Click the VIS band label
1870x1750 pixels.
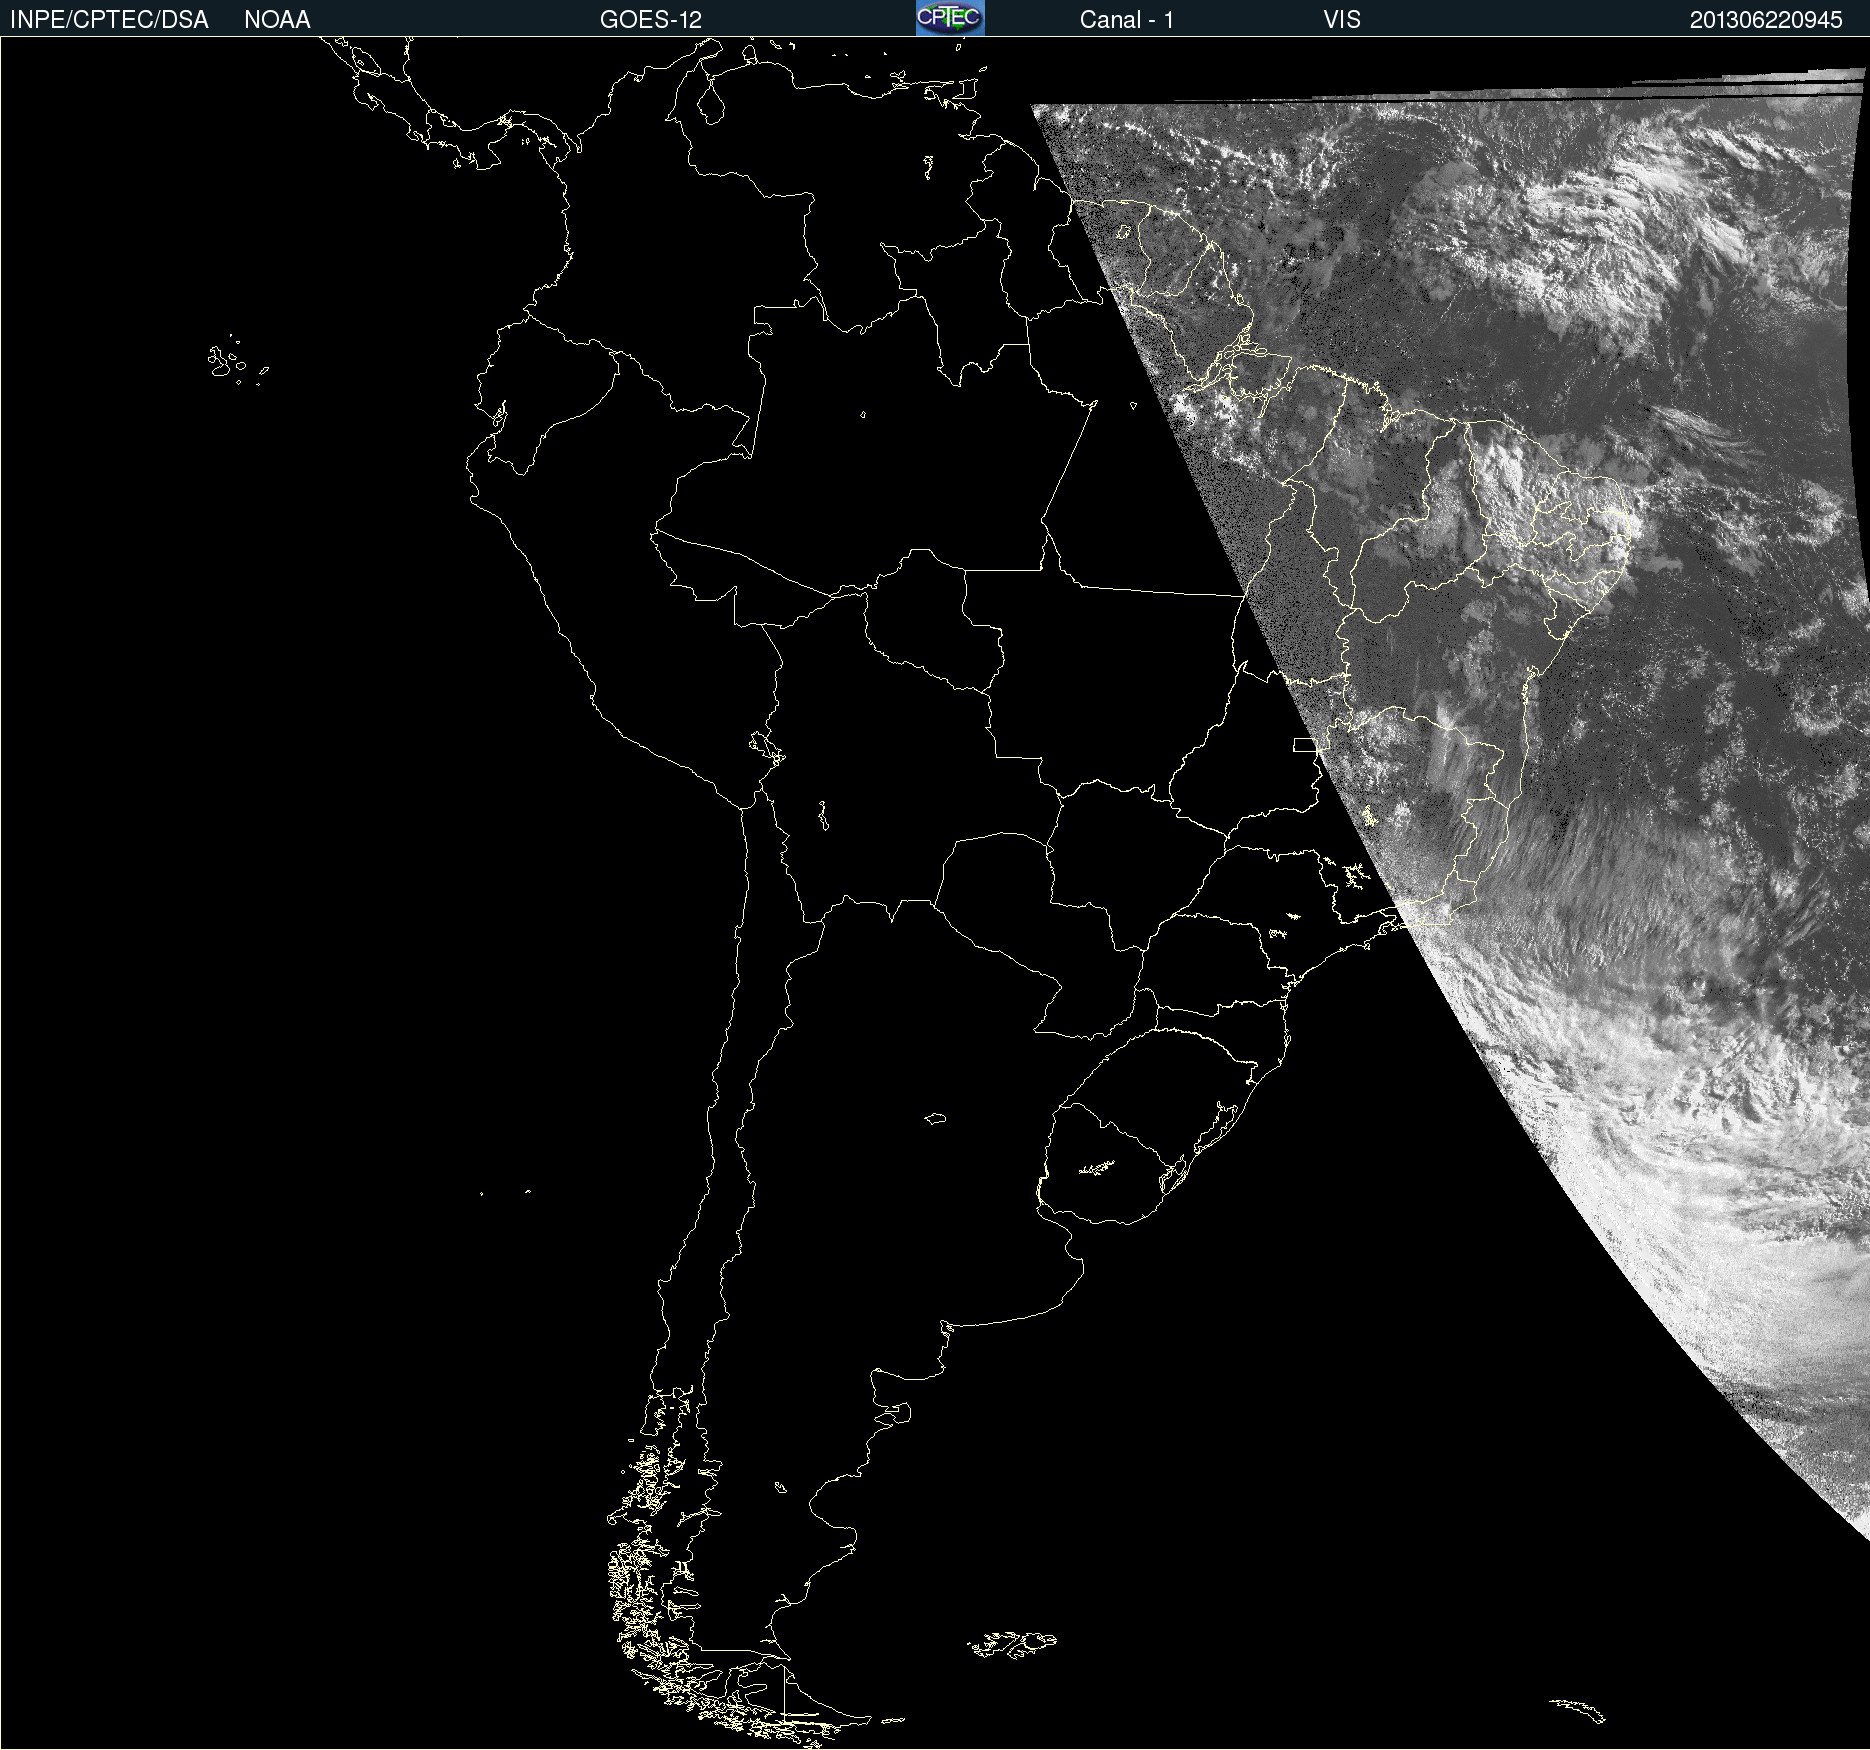pos(1342,20)
